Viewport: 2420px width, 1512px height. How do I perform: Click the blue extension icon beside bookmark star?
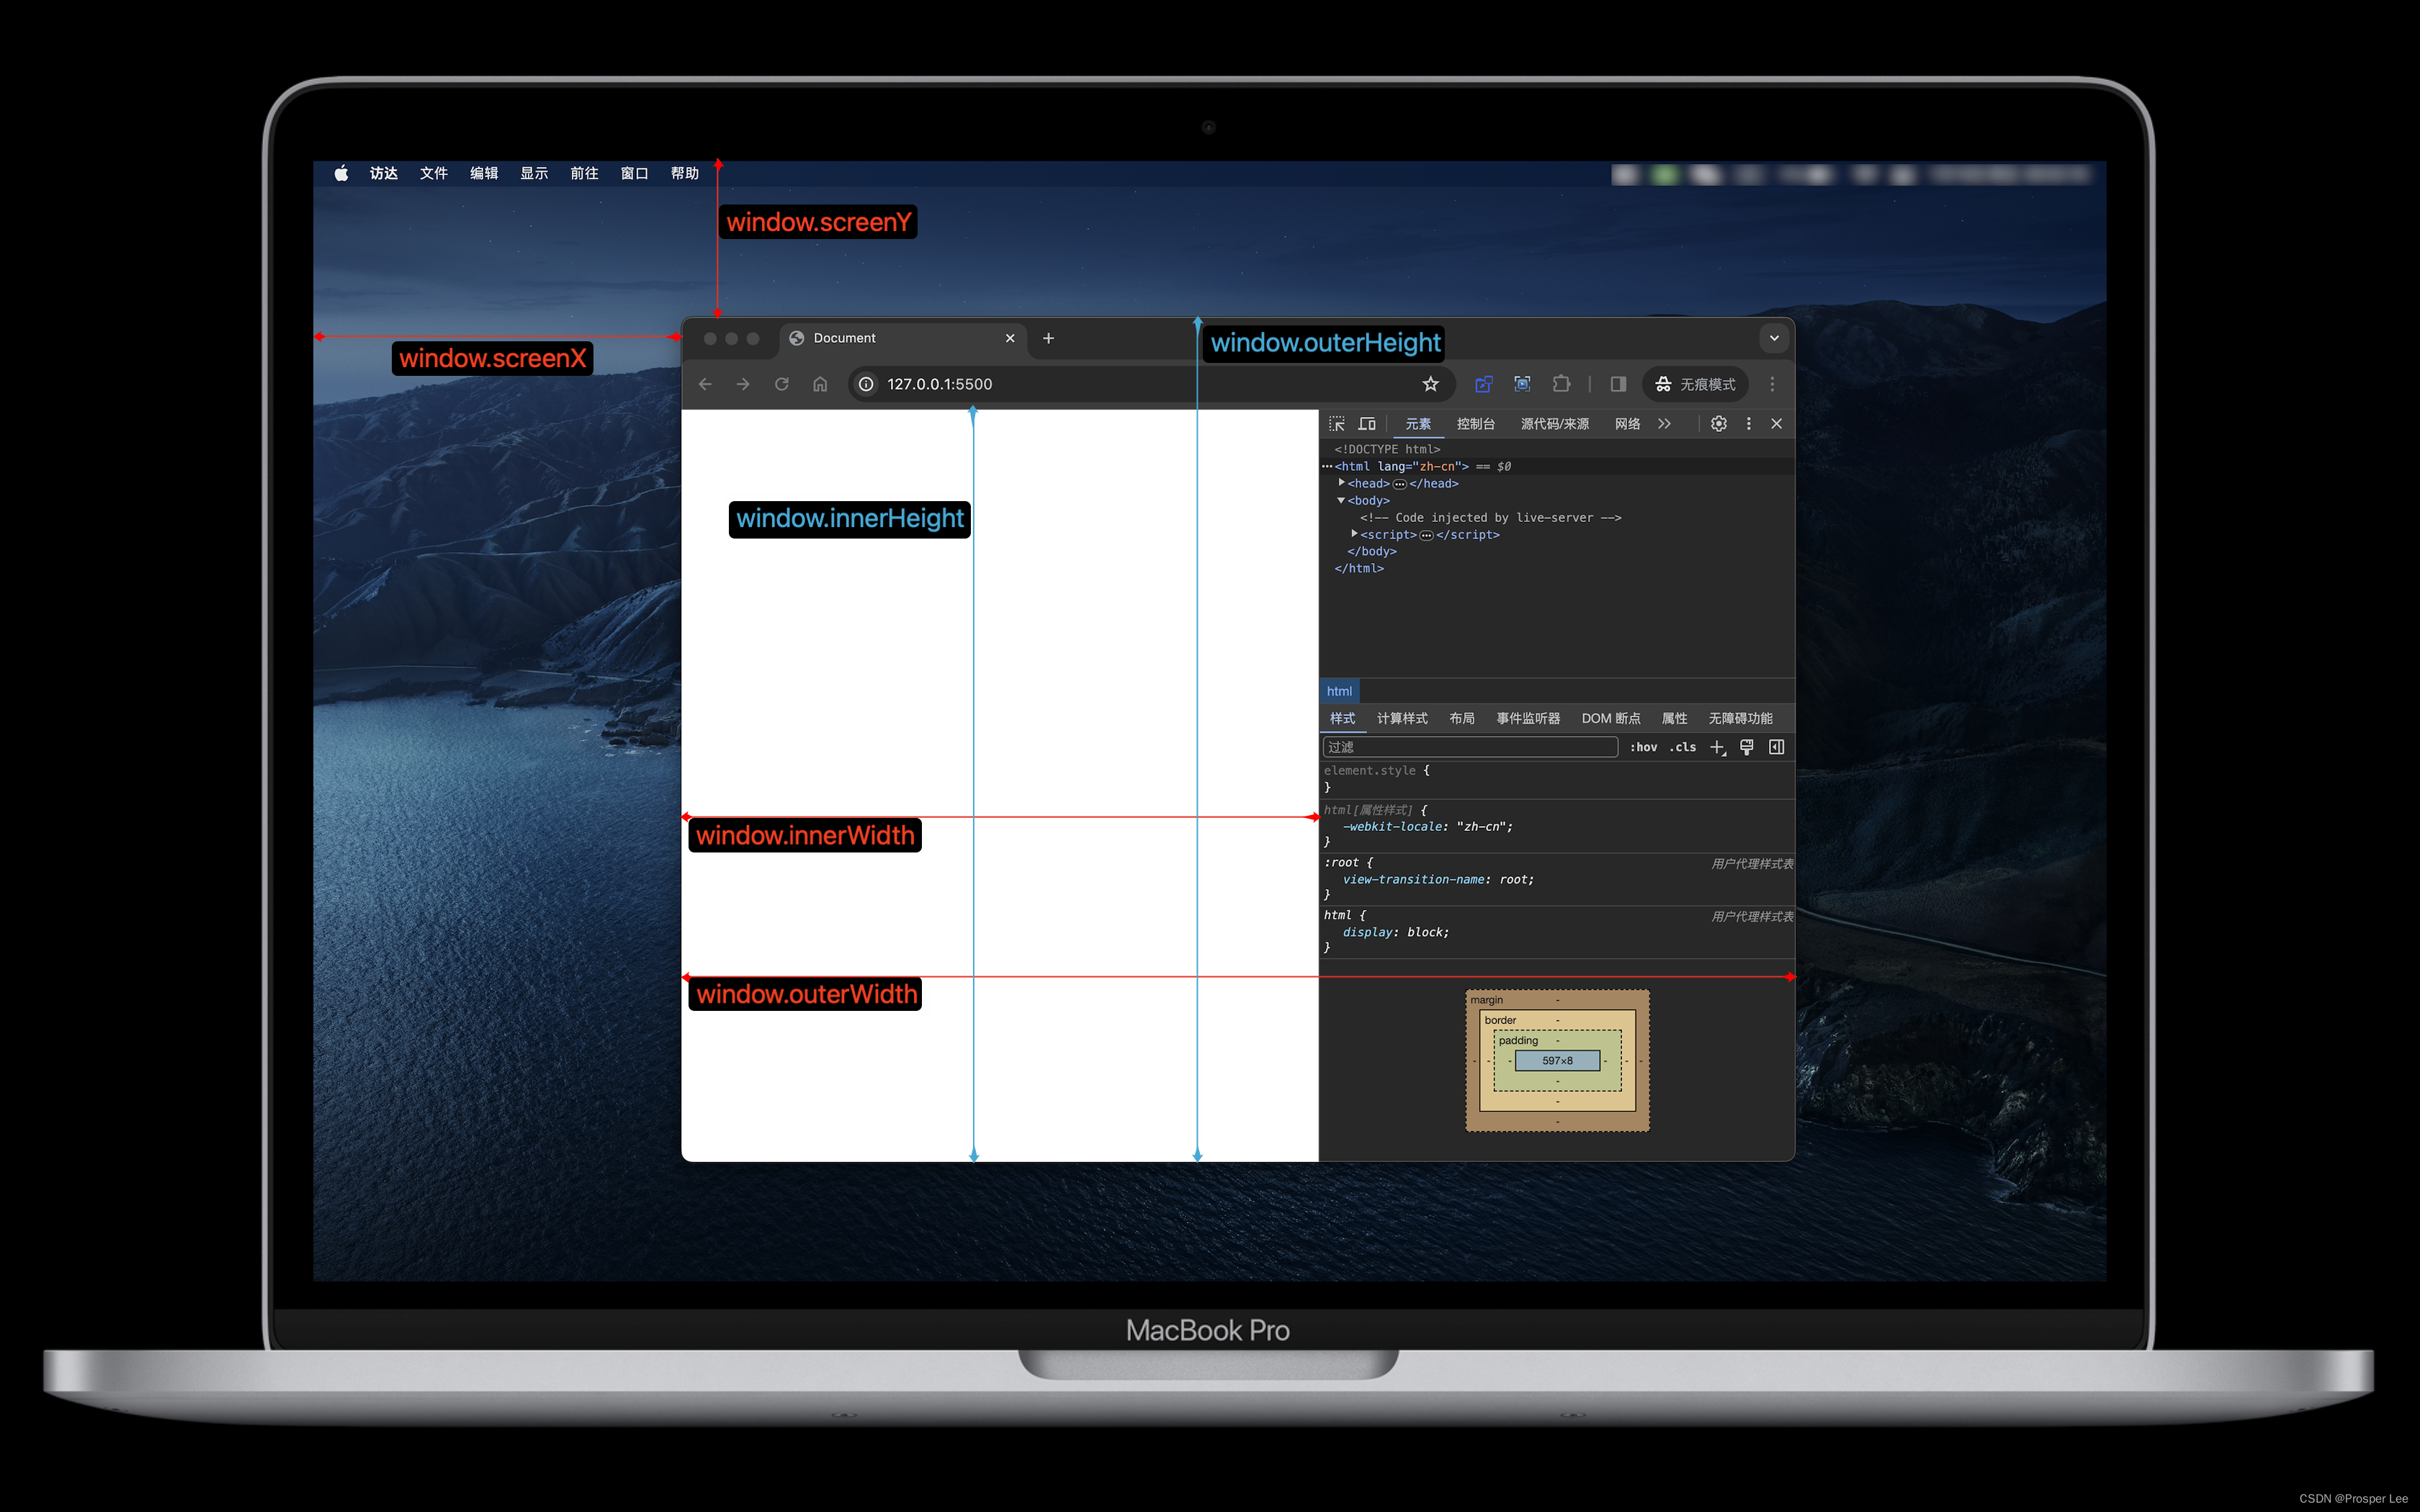pos(1484,384)
